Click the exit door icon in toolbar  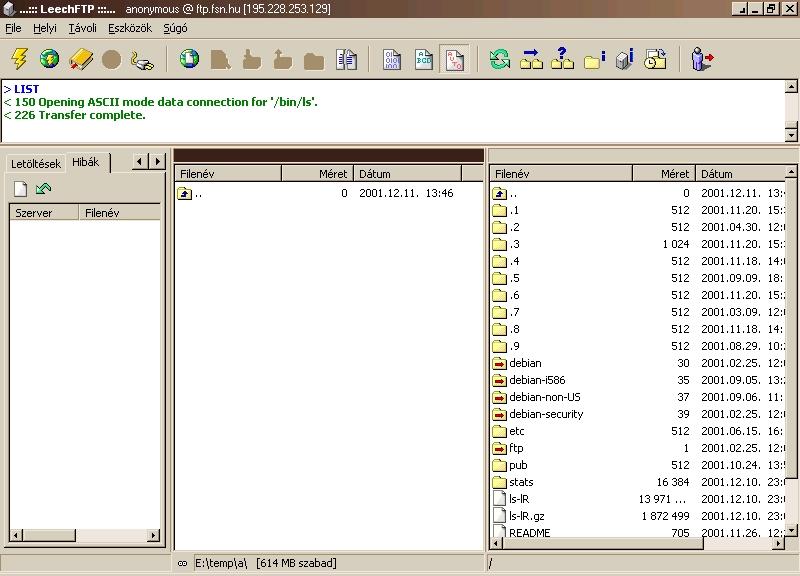702,60
